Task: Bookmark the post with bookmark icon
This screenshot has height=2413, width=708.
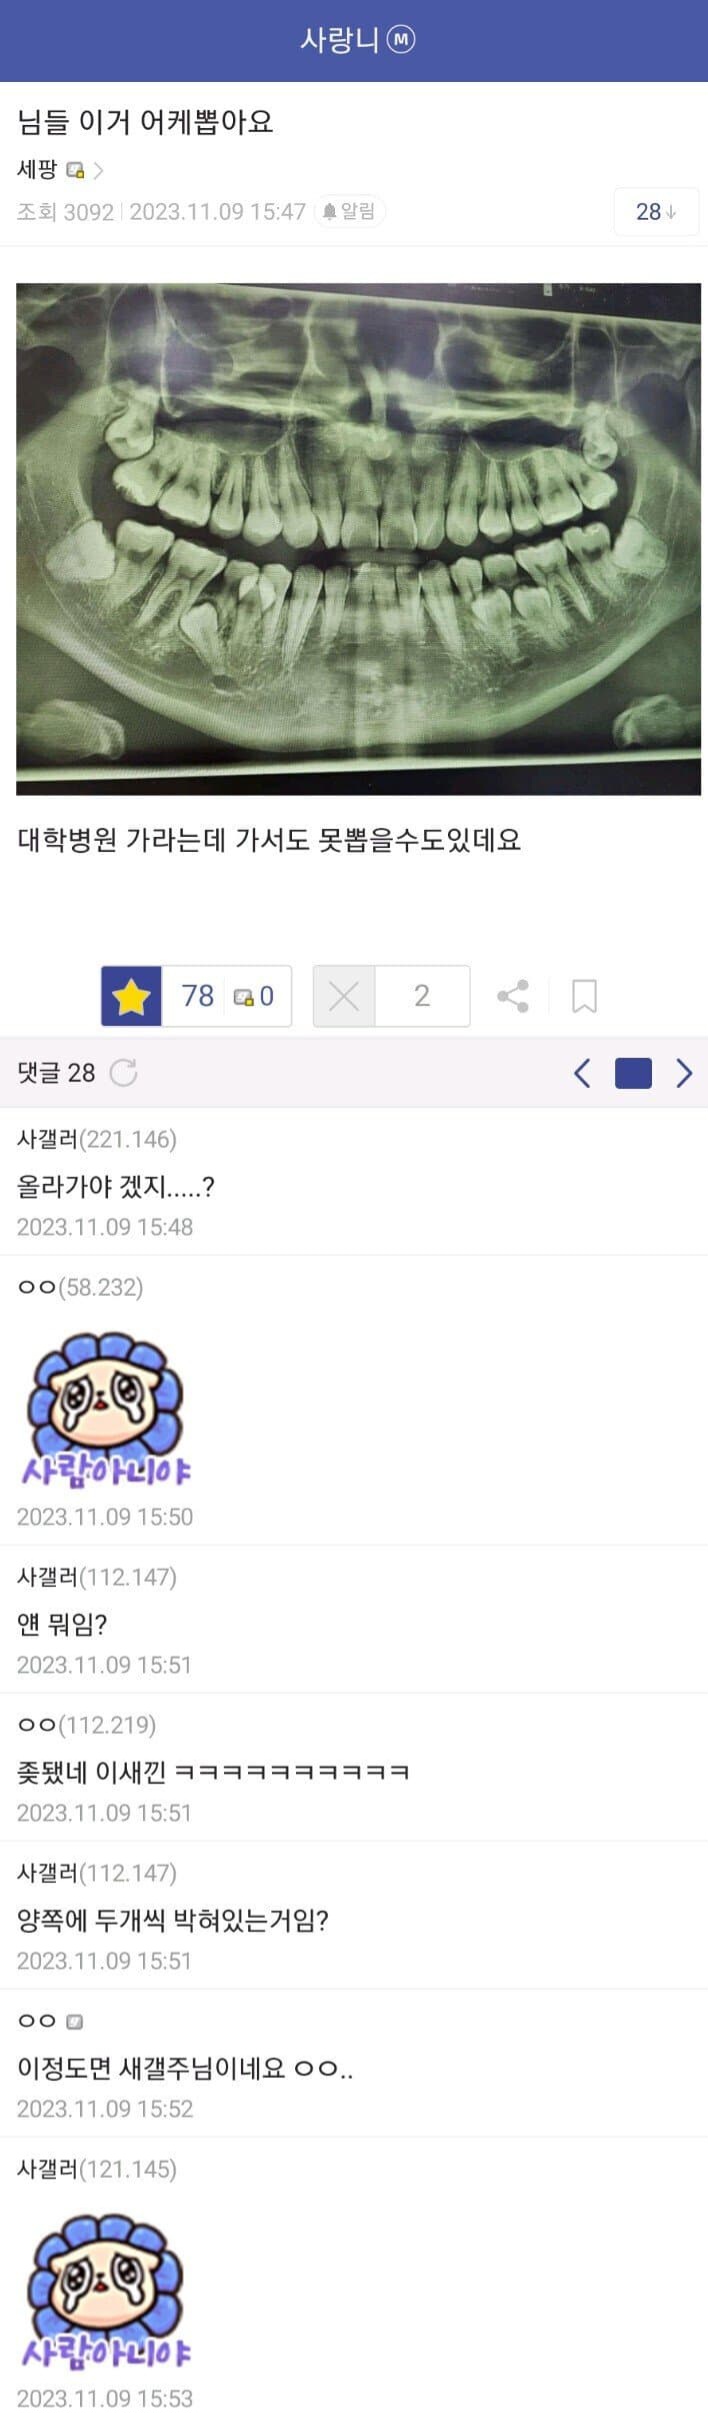Action: [584, 996]
